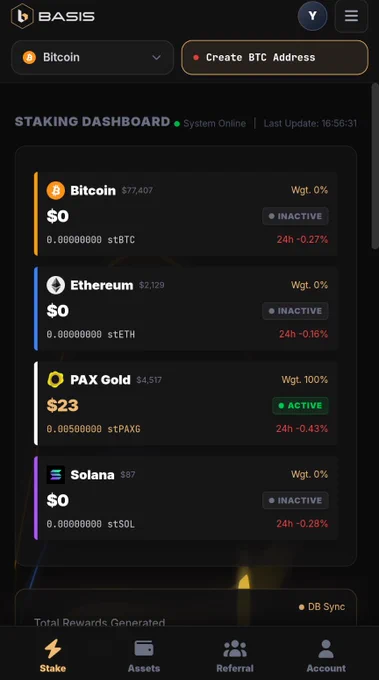Open the hamburger menu
379x680 pixels.
351,16
